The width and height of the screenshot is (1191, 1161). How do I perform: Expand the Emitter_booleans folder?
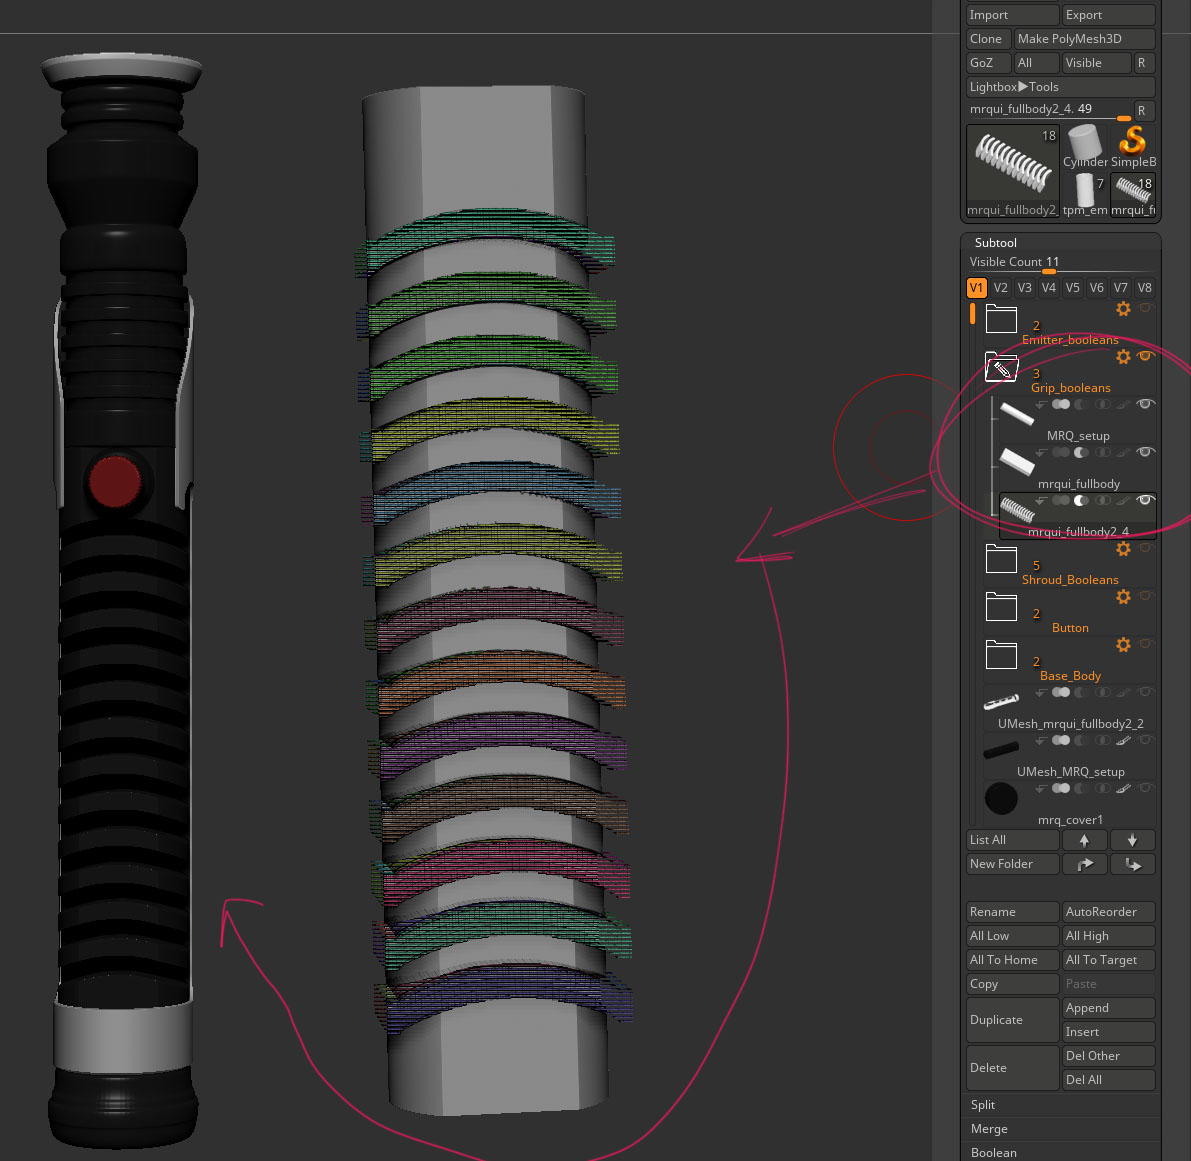[x=1001, y=319]
